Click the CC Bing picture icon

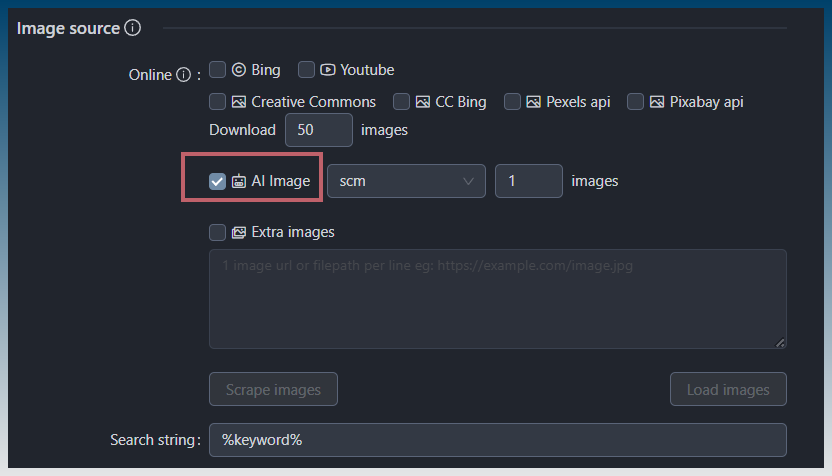click(422, 102)
